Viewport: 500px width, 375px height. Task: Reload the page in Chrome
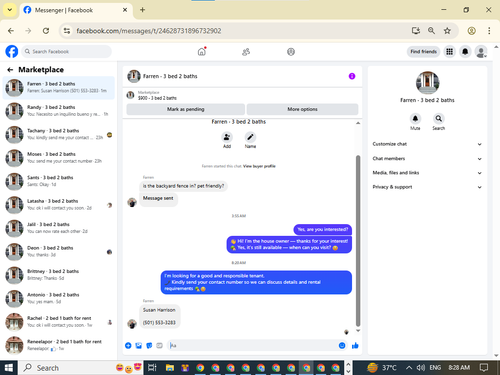[46, 31]
